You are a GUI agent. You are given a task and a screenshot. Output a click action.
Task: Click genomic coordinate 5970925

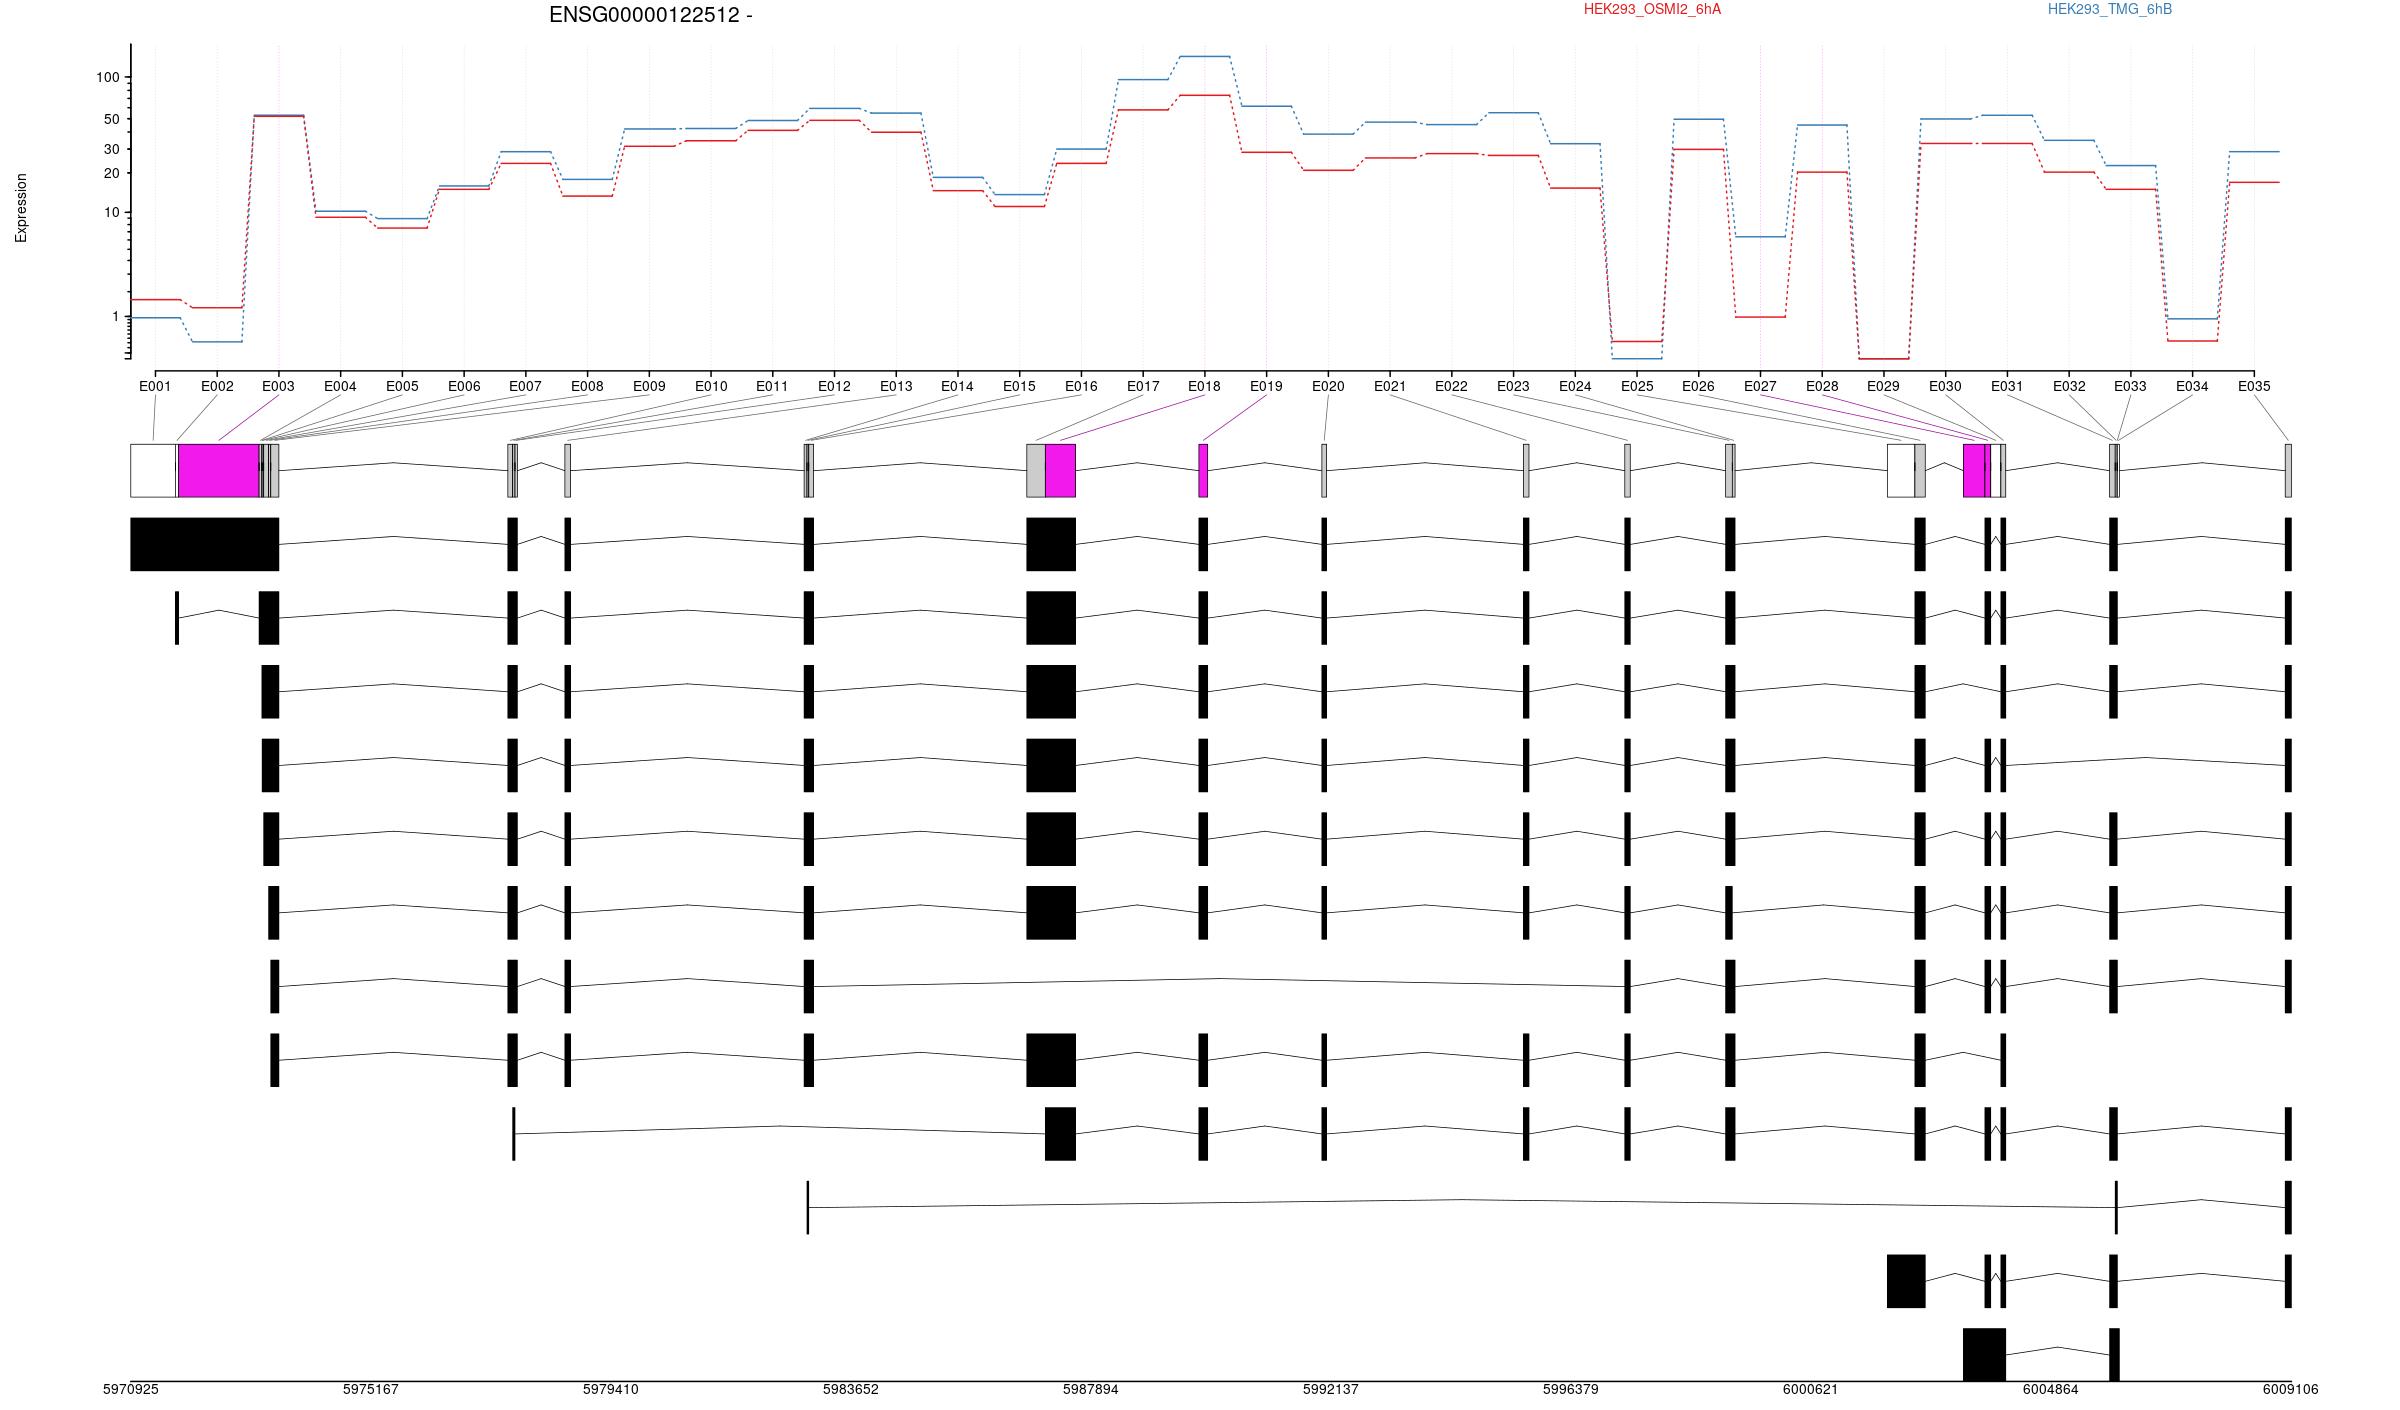click(131, 1390)
